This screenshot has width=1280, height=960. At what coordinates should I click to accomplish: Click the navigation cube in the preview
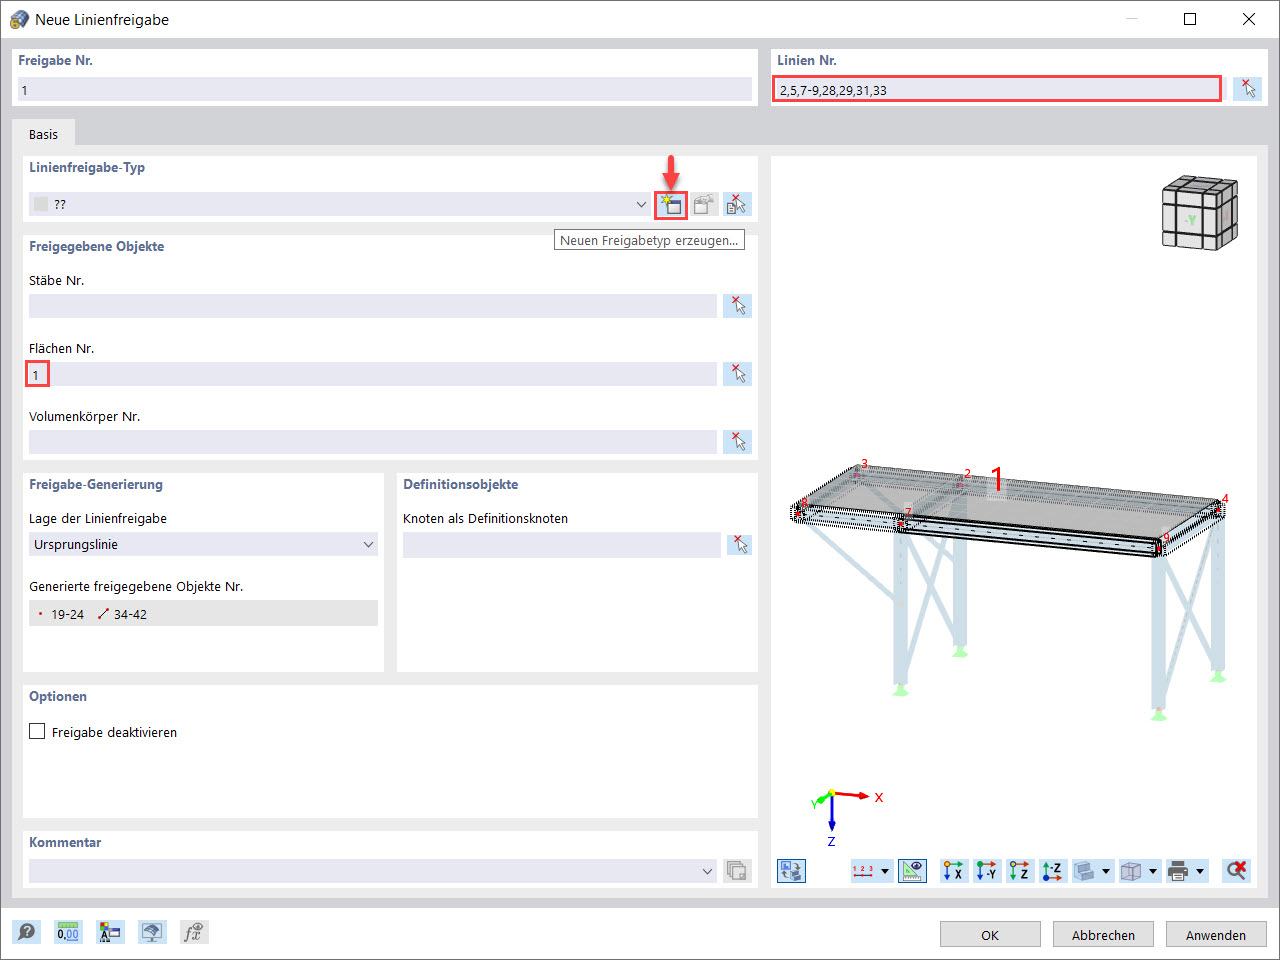pos(1199,213)
